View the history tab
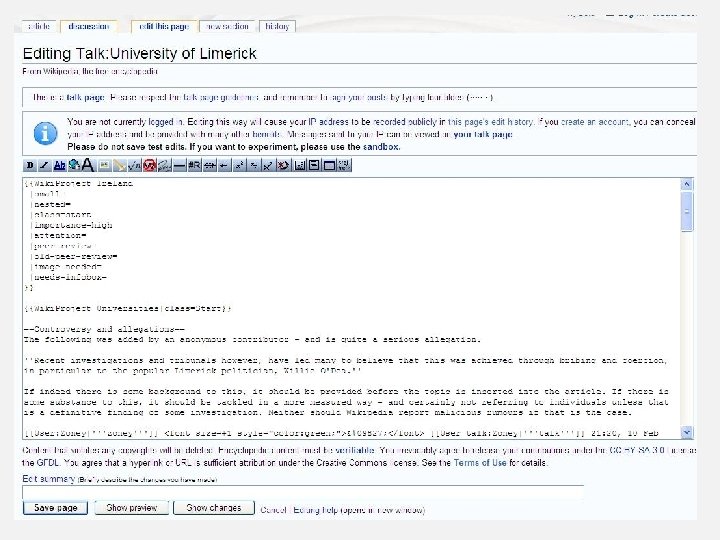 tap(277, 27)
